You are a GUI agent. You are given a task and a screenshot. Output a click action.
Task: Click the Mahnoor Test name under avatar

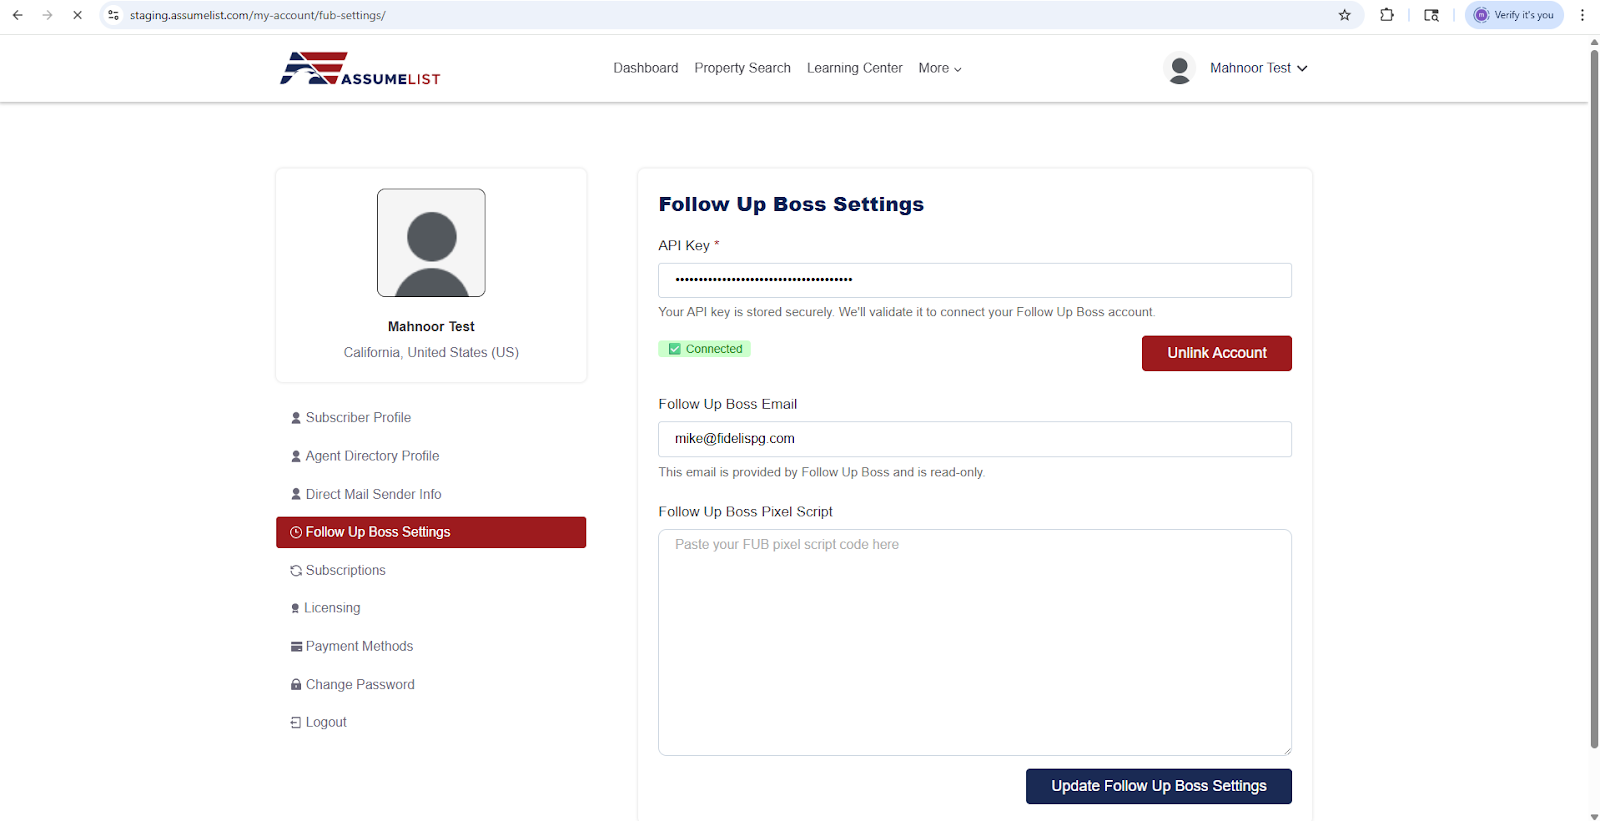pyautogui.click(x=431, y=326)
